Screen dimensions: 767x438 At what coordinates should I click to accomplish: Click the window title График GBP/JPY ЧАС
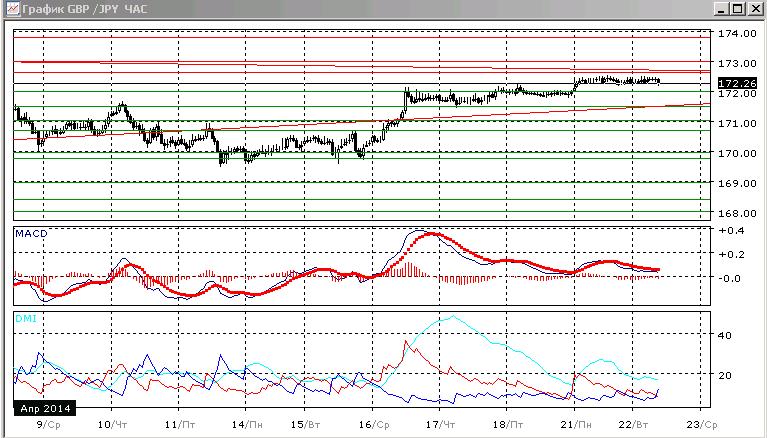pyautogui.click(x=85, y=9)
